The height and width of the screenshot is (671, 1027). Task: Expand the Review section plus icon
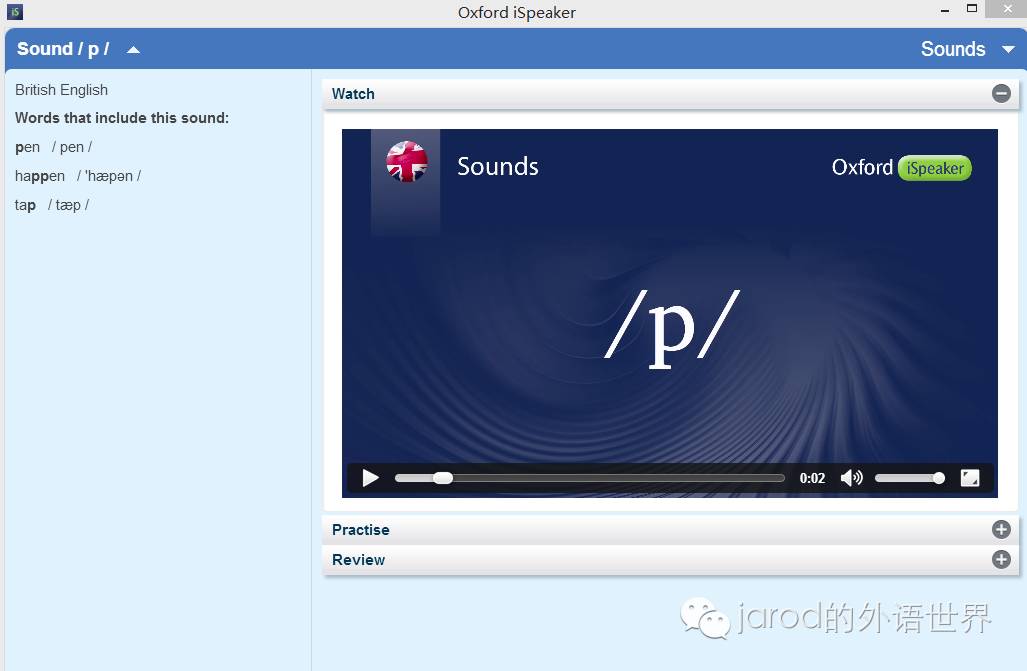click(1001, 560)
